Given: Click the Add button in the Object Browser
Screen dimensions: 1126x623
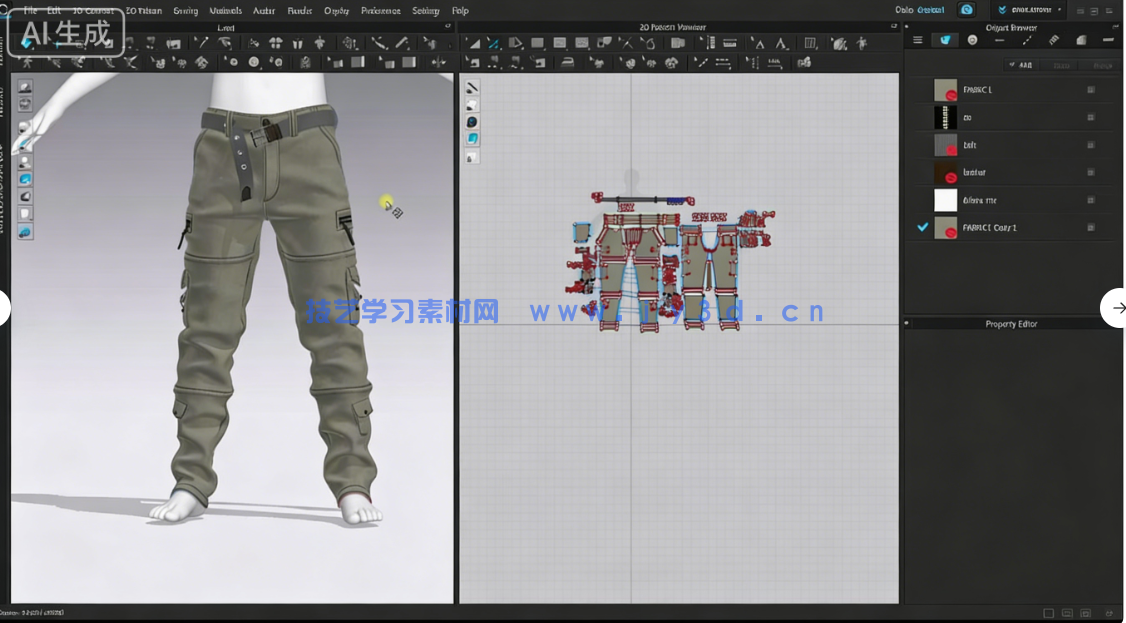Looking at the screenshot, I should (x=1022, y=64).
